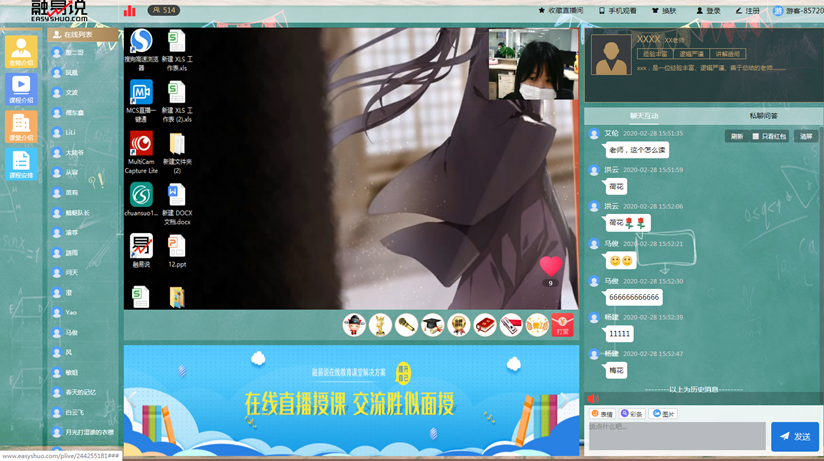Open the 课程安排 course schedule sidebar icon
Image resolution: width=824 pixels, height=461 pixels.
click(x=21, y=164)
